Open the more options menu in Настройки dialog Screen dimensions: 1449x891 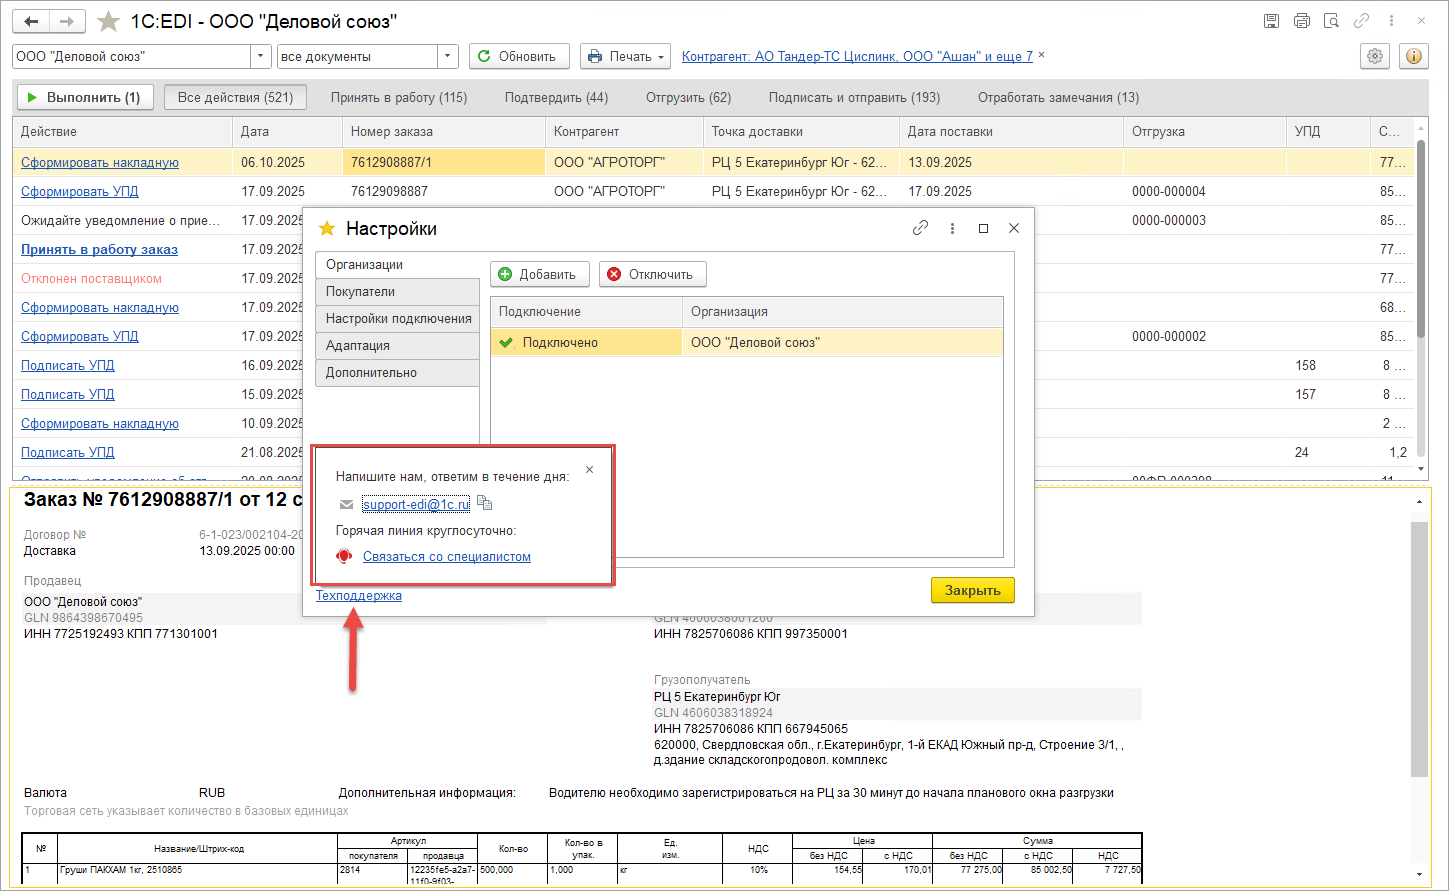(x=952, y=228)
